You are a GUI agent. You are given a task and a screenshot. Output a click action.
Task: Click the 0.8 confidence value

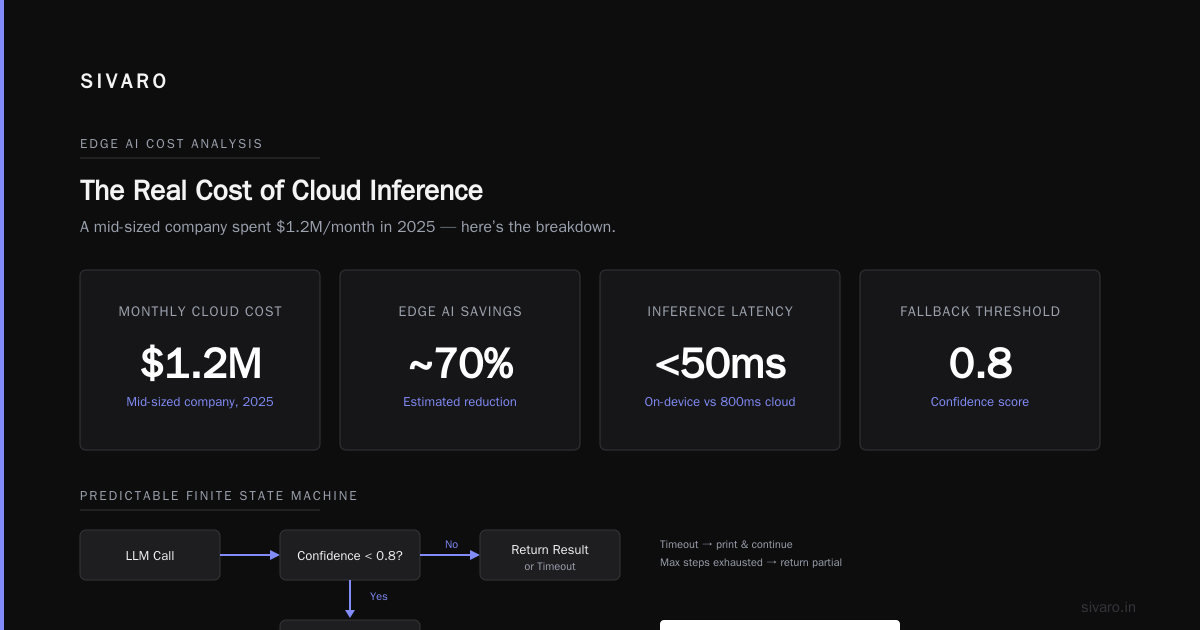(980, 364)
